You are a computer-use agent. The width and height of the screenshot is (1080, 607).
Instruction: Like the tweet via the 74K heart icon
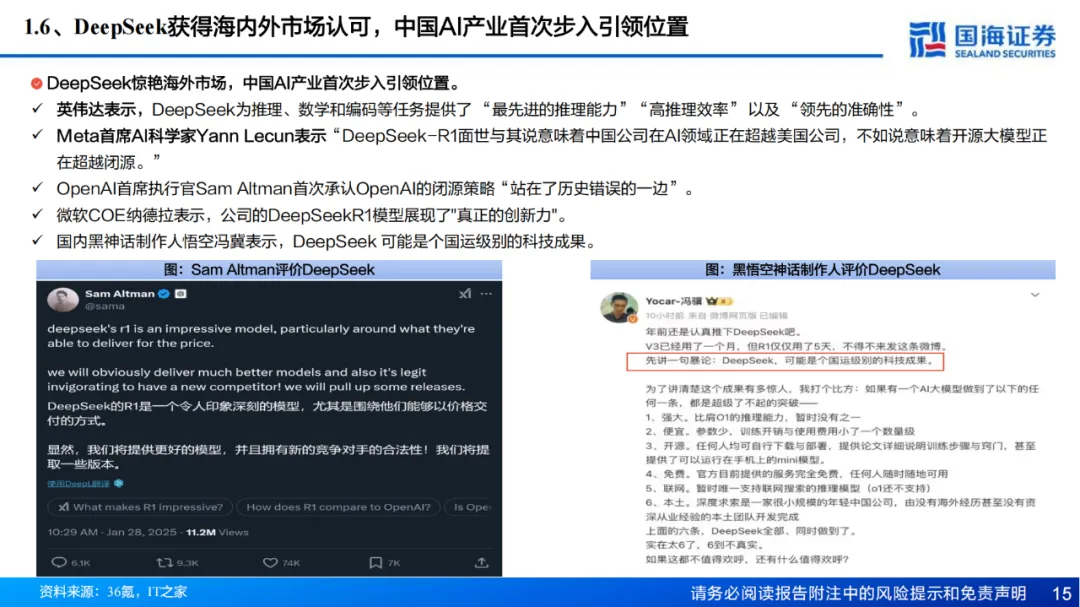[270, 563]
